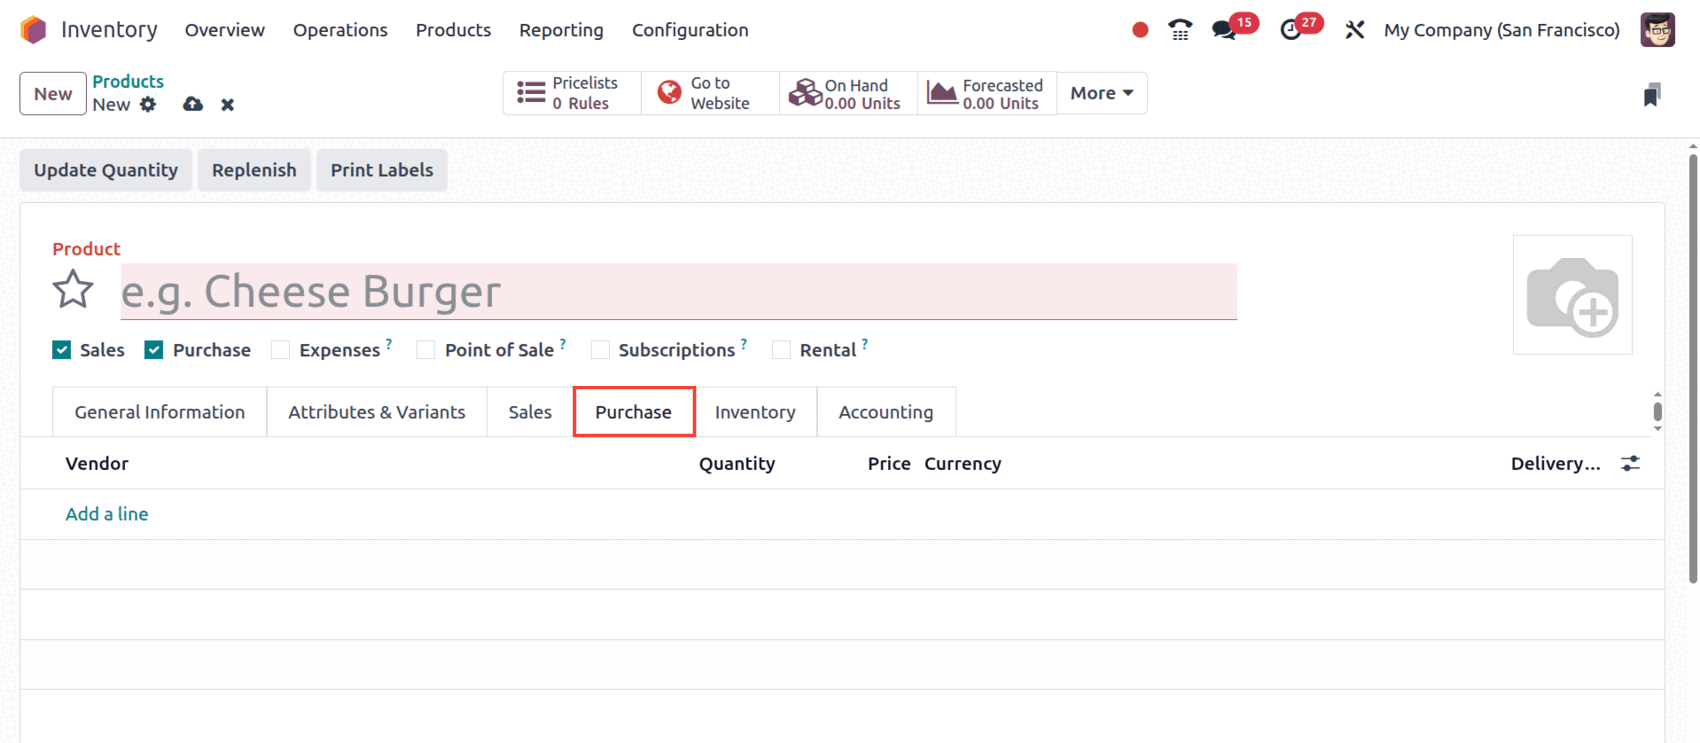Enable the Point of Sale checkbox

click(x=426, y=350)
